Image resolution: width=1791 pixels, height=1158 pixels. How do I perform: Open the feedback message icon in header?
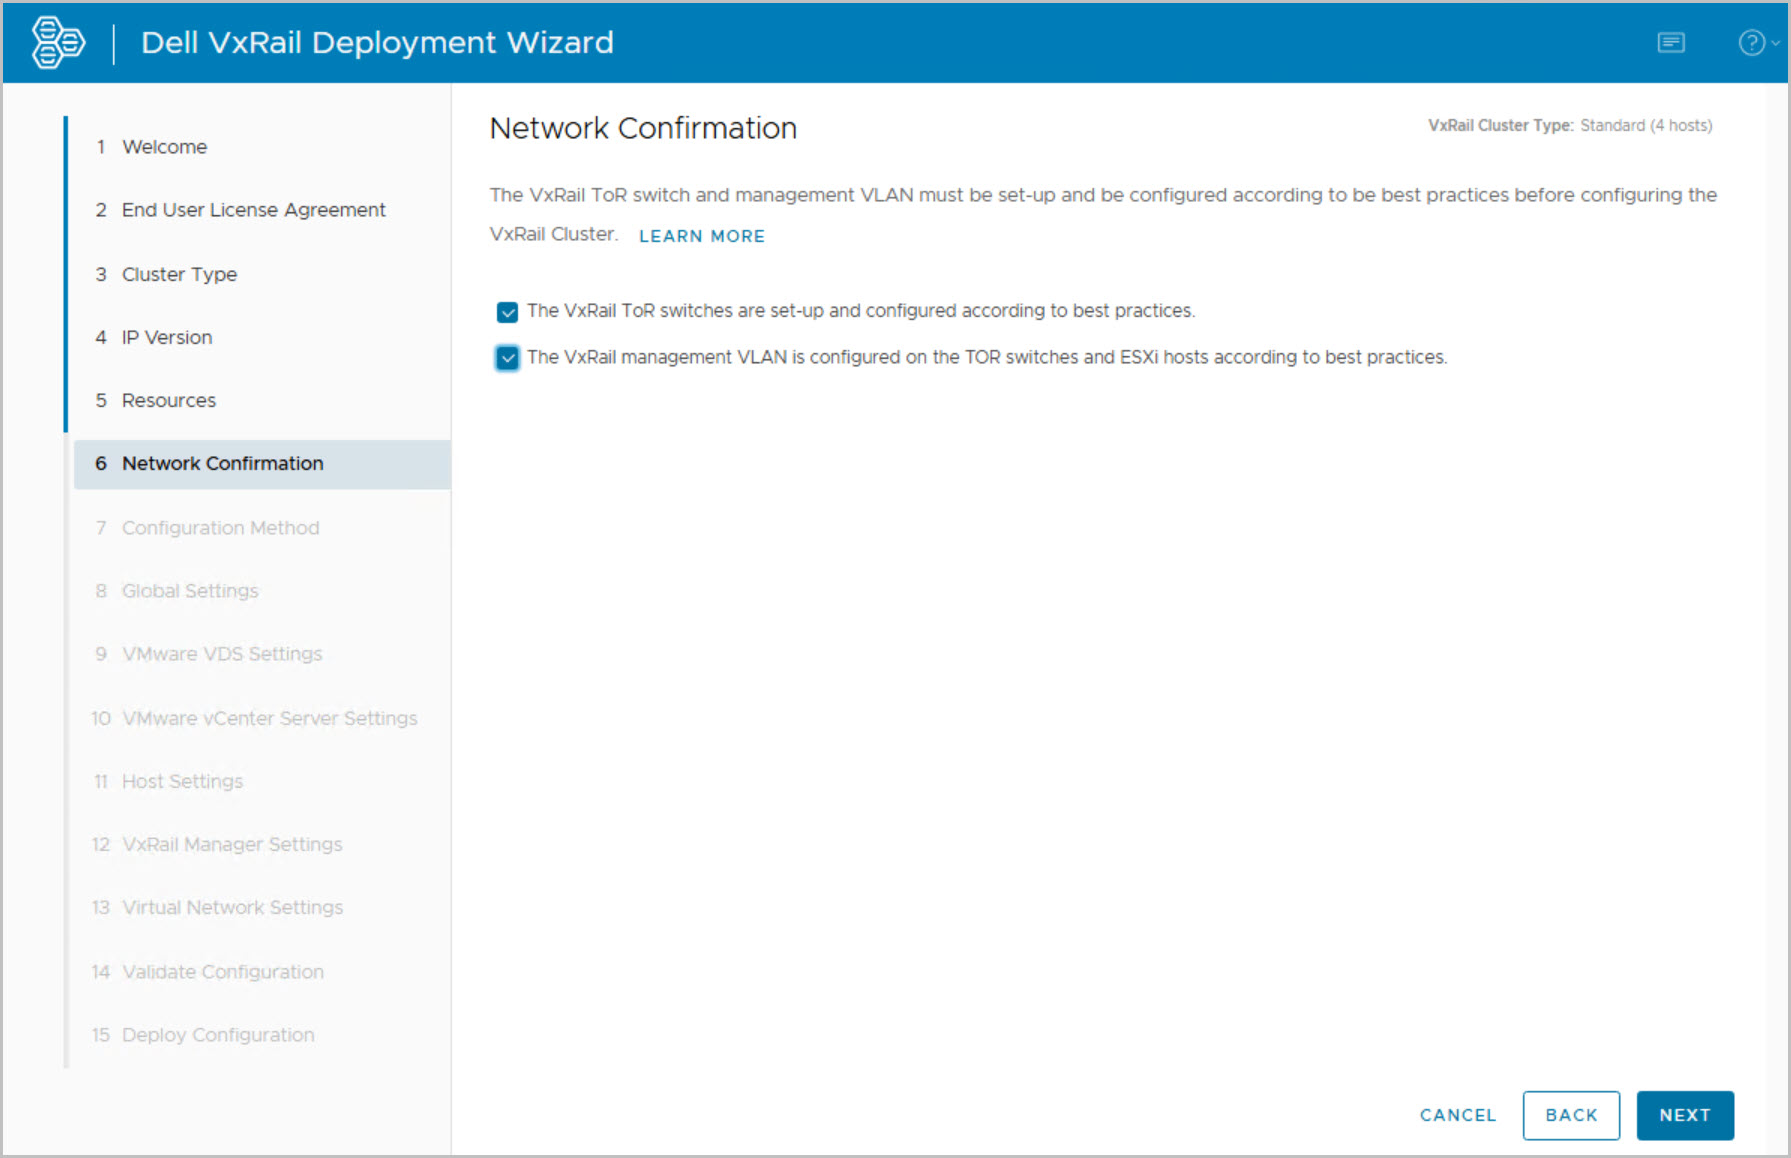(1670, 42)
